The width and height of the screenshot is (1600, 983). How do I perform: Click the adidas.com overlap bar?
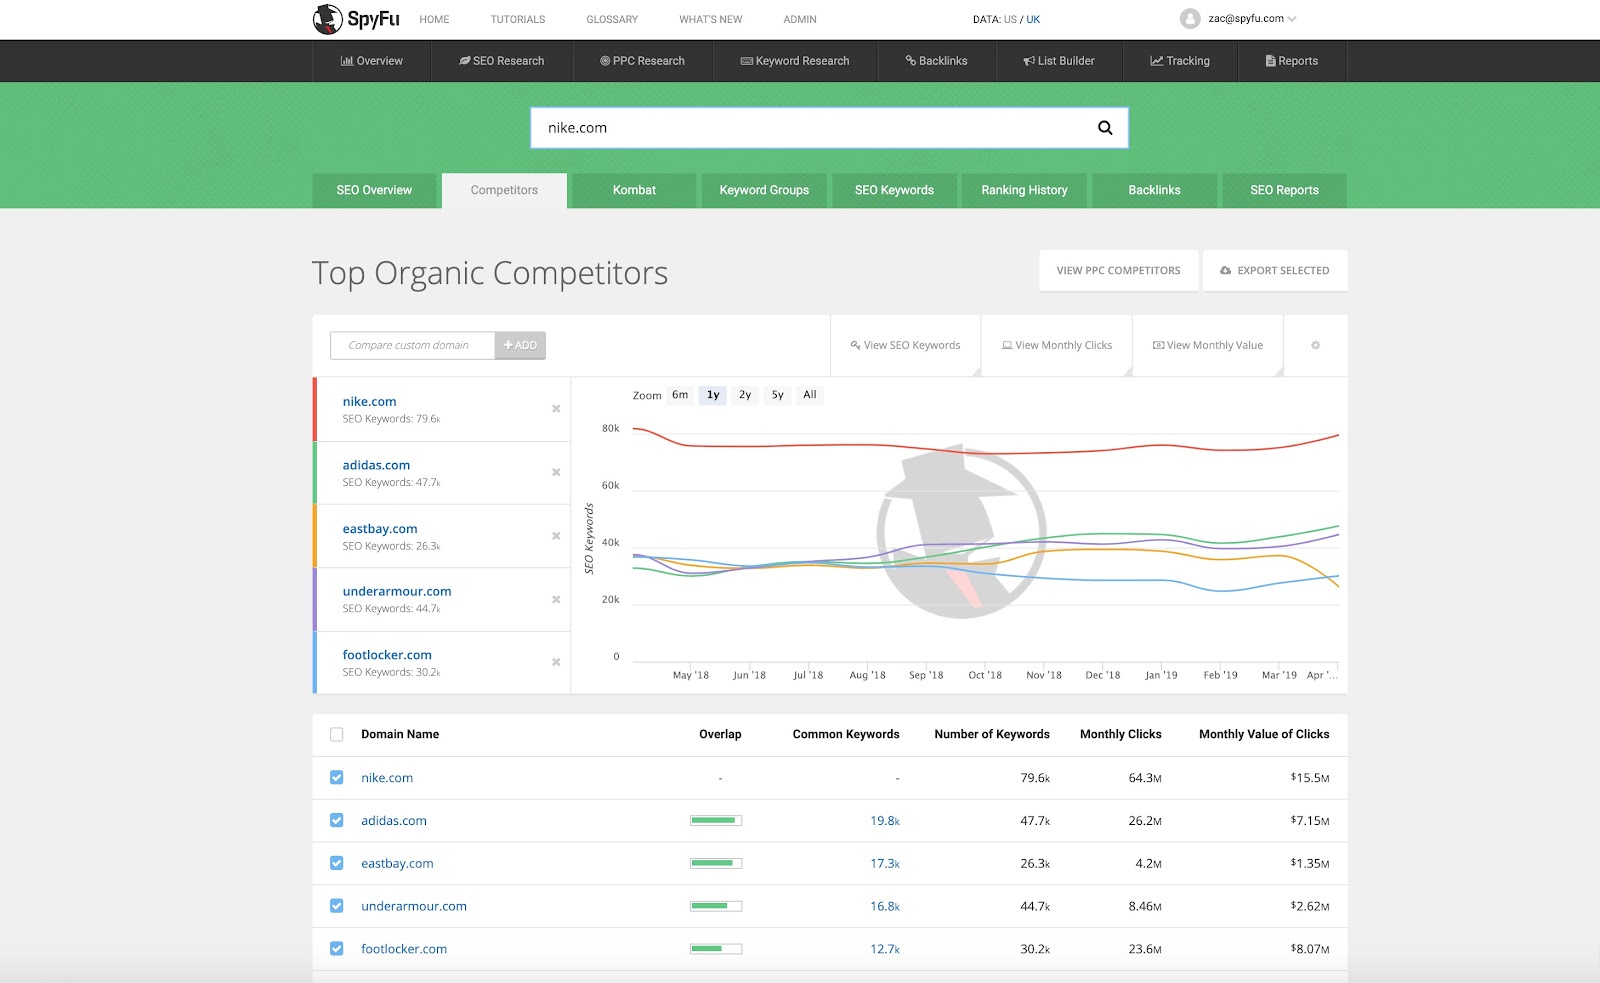(716, 821)
